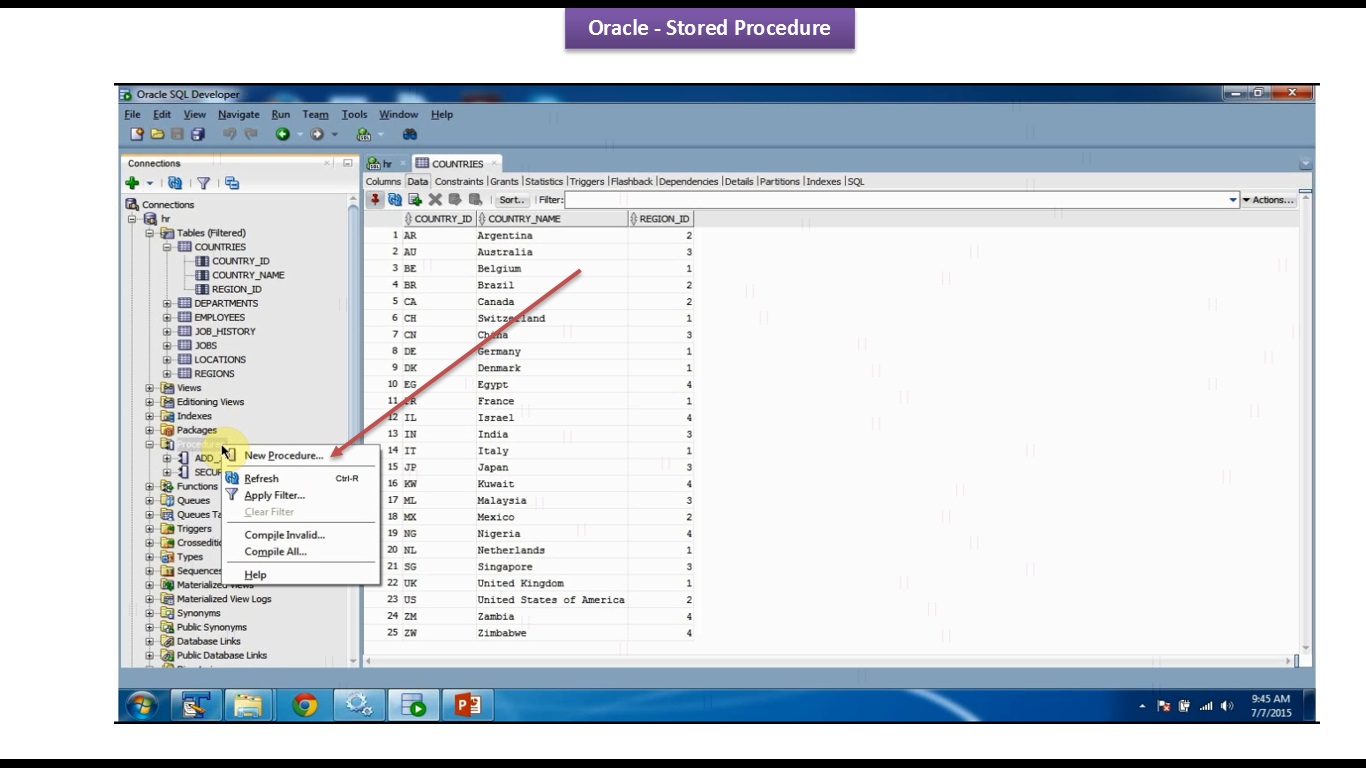The width and height of the screenshot is (1366, 768).
Task: Expand the DEPARTMENTS table node
Action: (167, 303)
